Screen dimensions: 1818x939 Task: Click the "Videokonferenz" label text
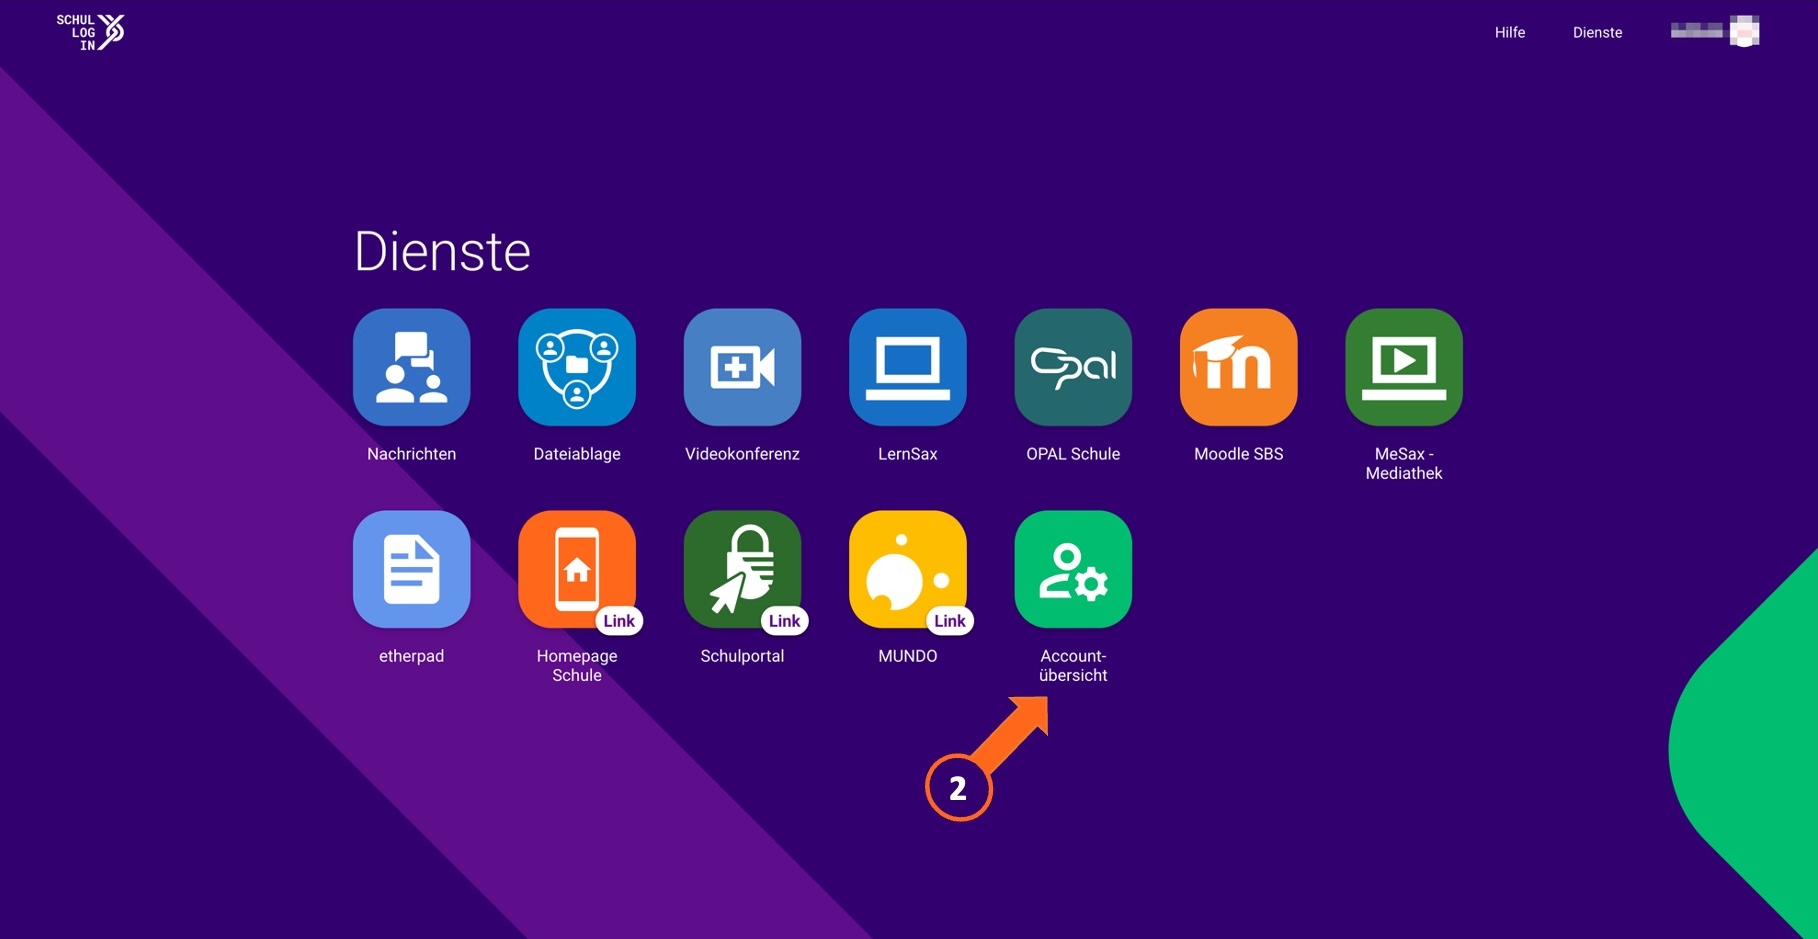(x=742, y=454)
